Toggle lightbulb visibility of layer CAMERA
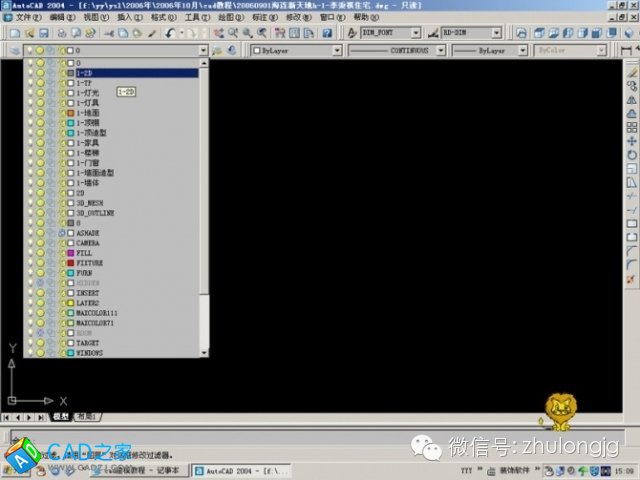 (x=29, y=243)
